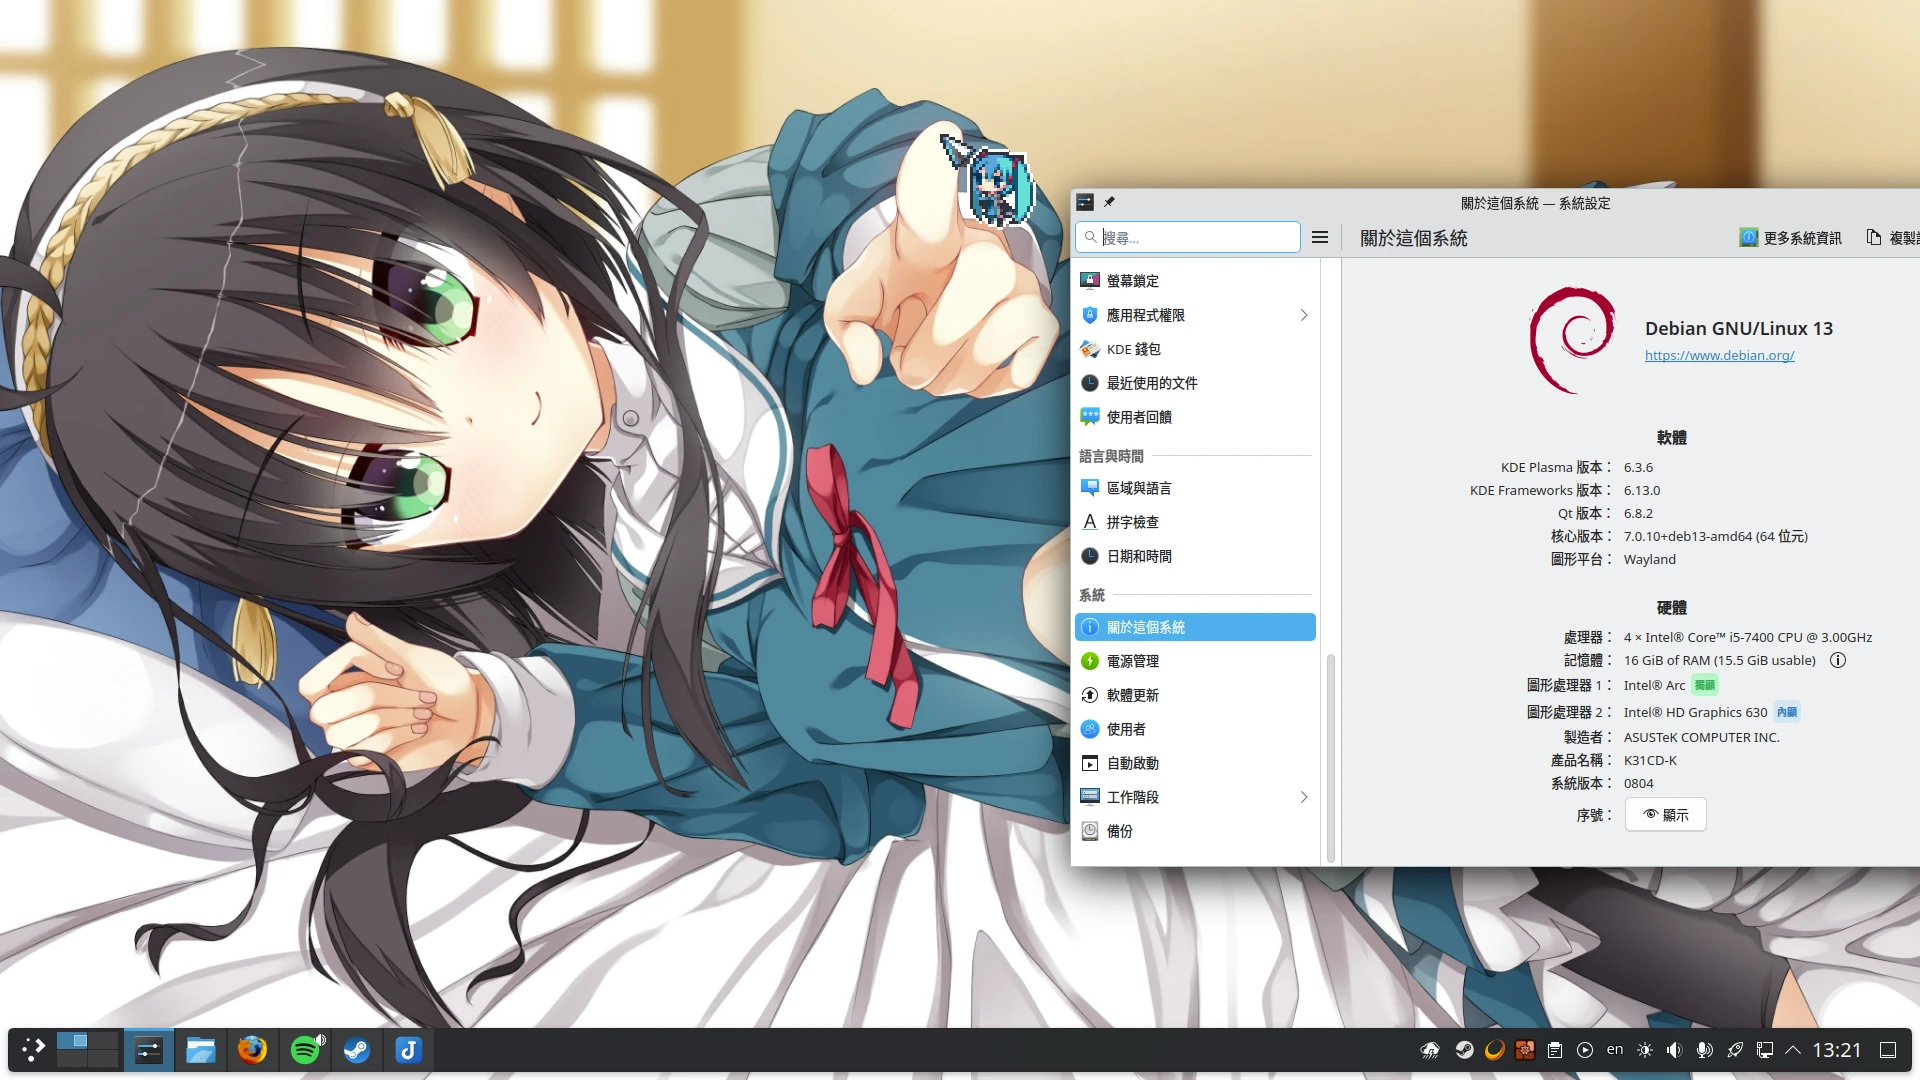This screenshot has width=1920, height=1080.
Task: Switch to the top-right virtual desktop in the pager
Action: pyautogui.click(x=102, y=1040)
